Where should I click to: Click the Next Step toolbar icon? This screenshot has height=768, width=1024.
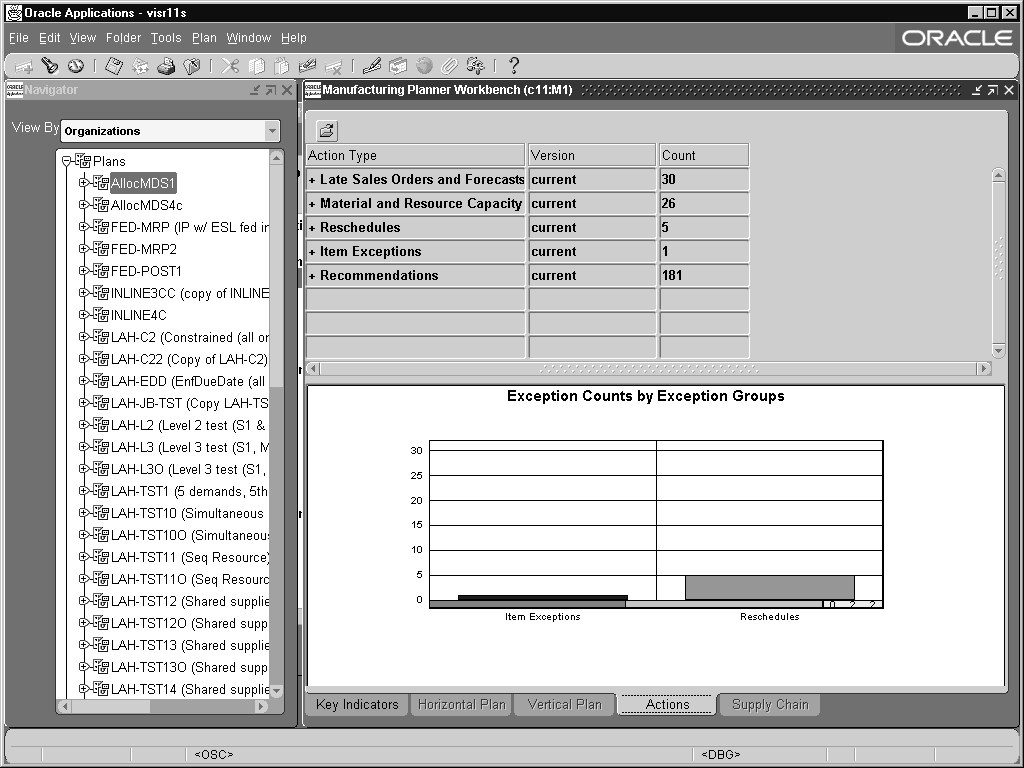coord(140,66)
